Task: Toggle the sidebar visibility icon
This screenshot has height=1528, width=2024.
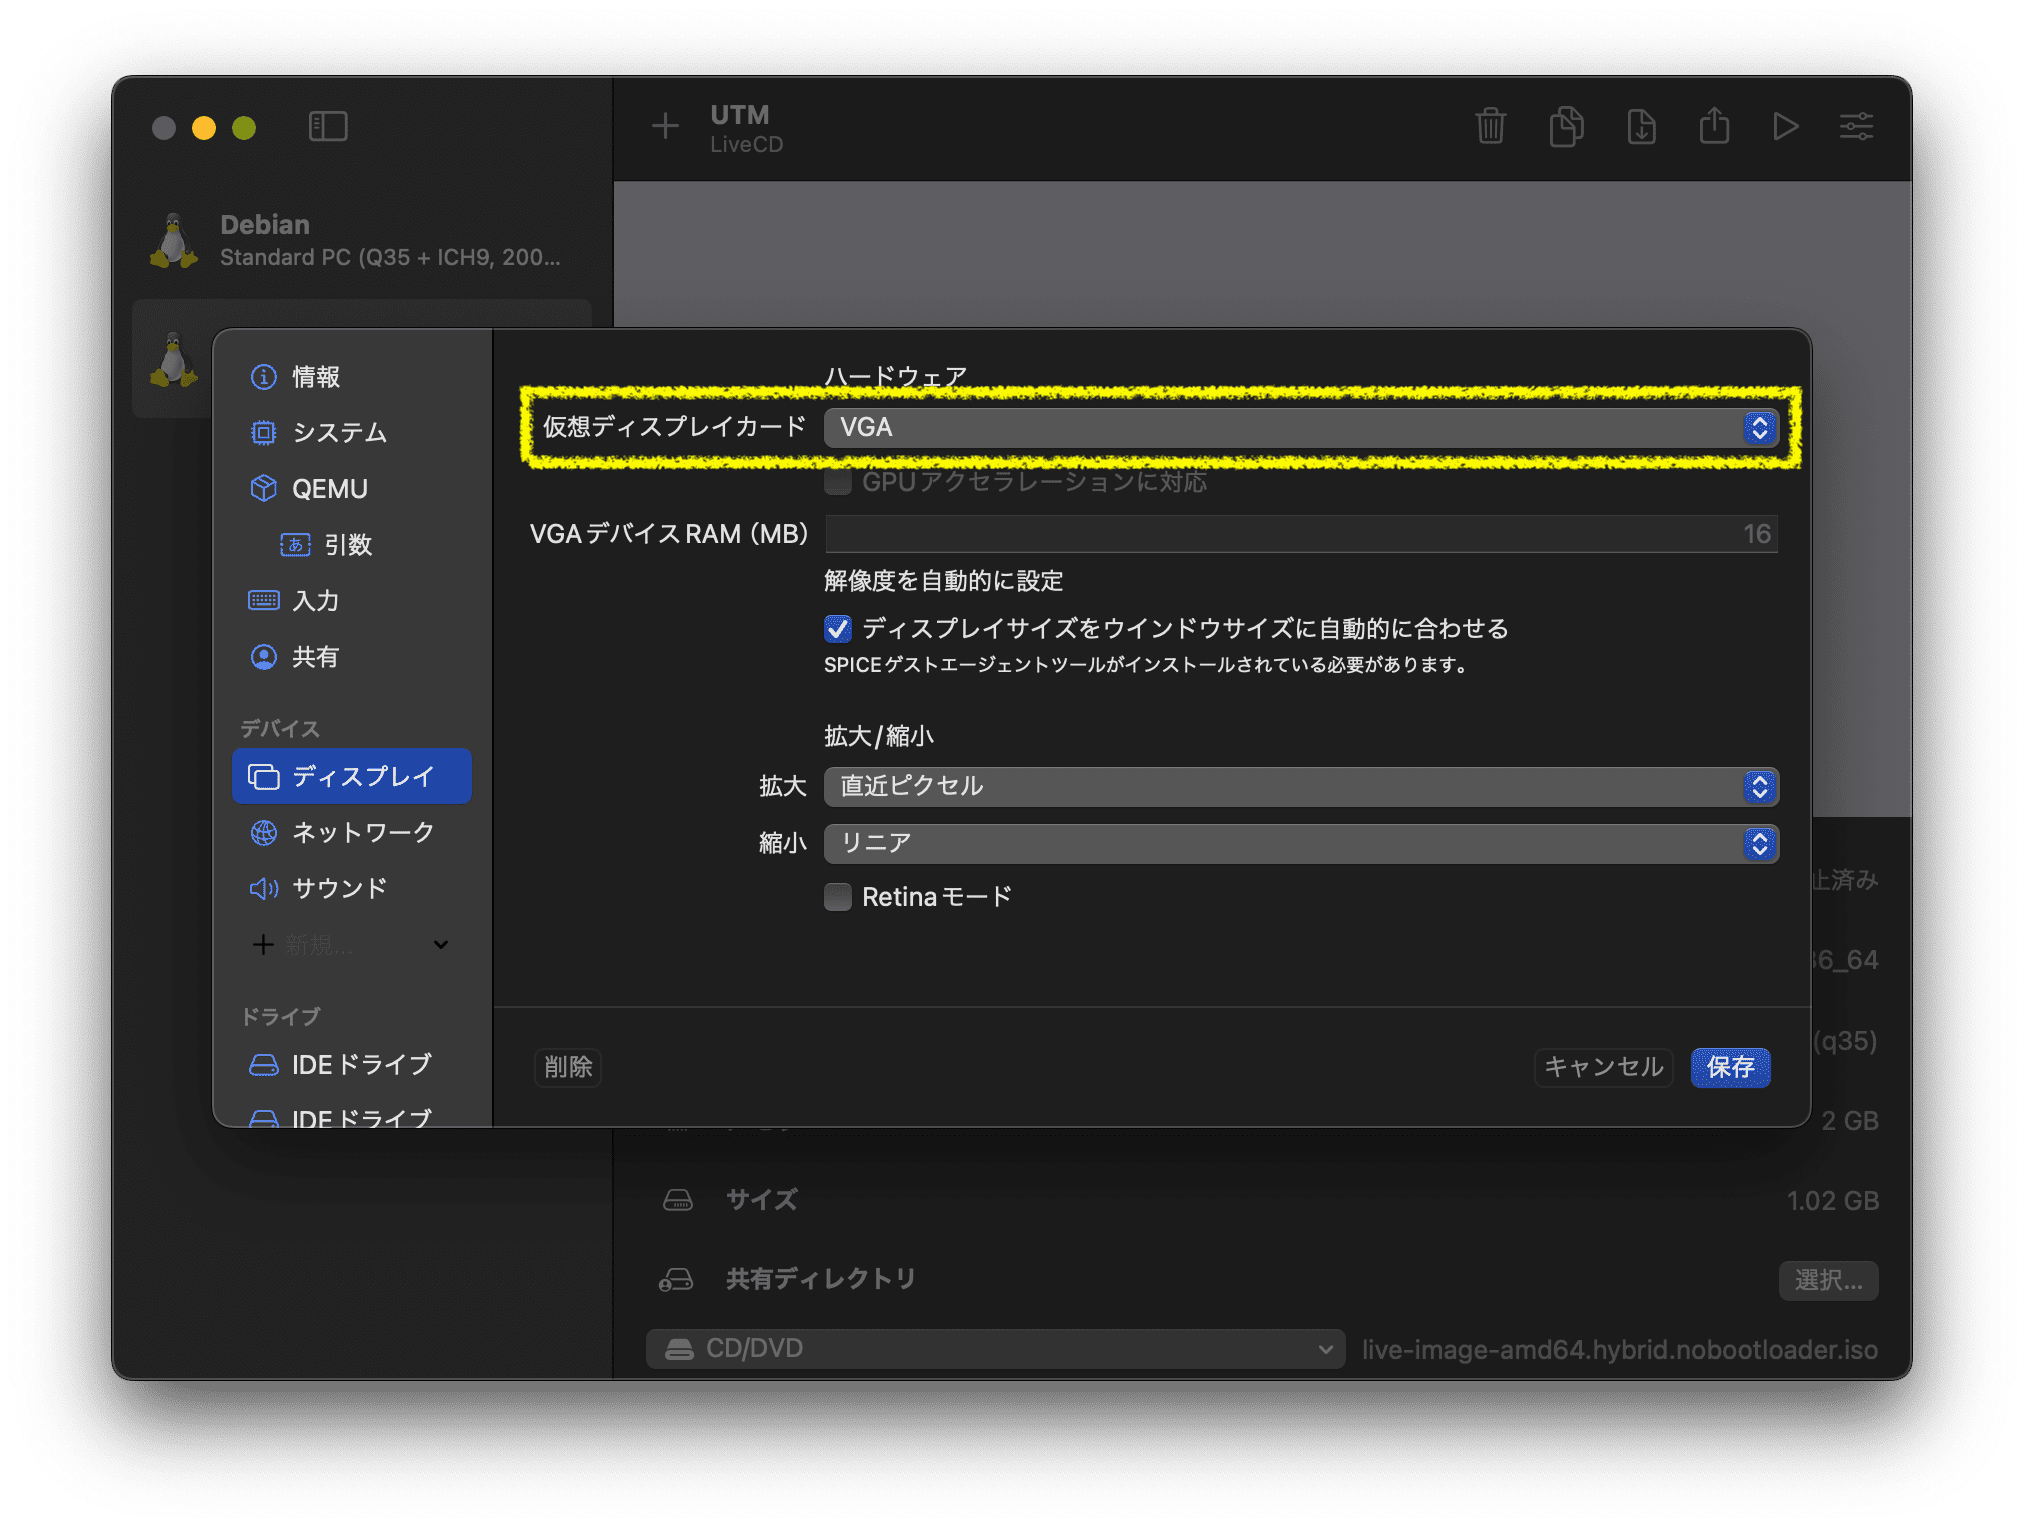Action: (328, 127)
